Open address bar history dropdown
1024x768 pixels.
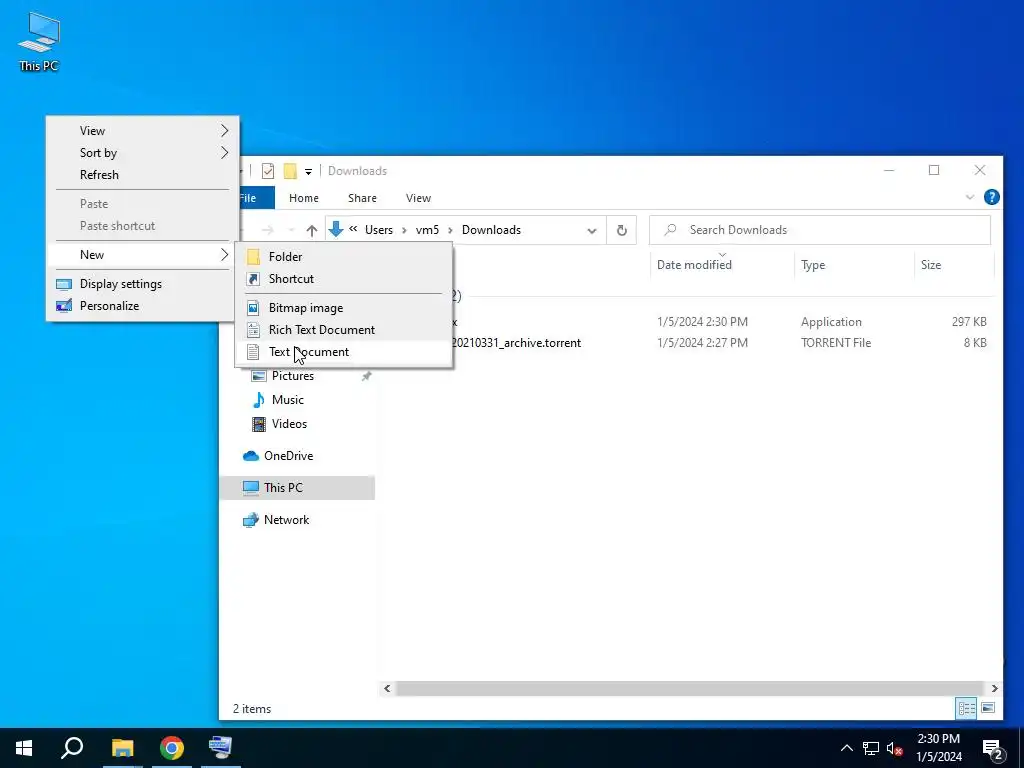tap(592, 231)
